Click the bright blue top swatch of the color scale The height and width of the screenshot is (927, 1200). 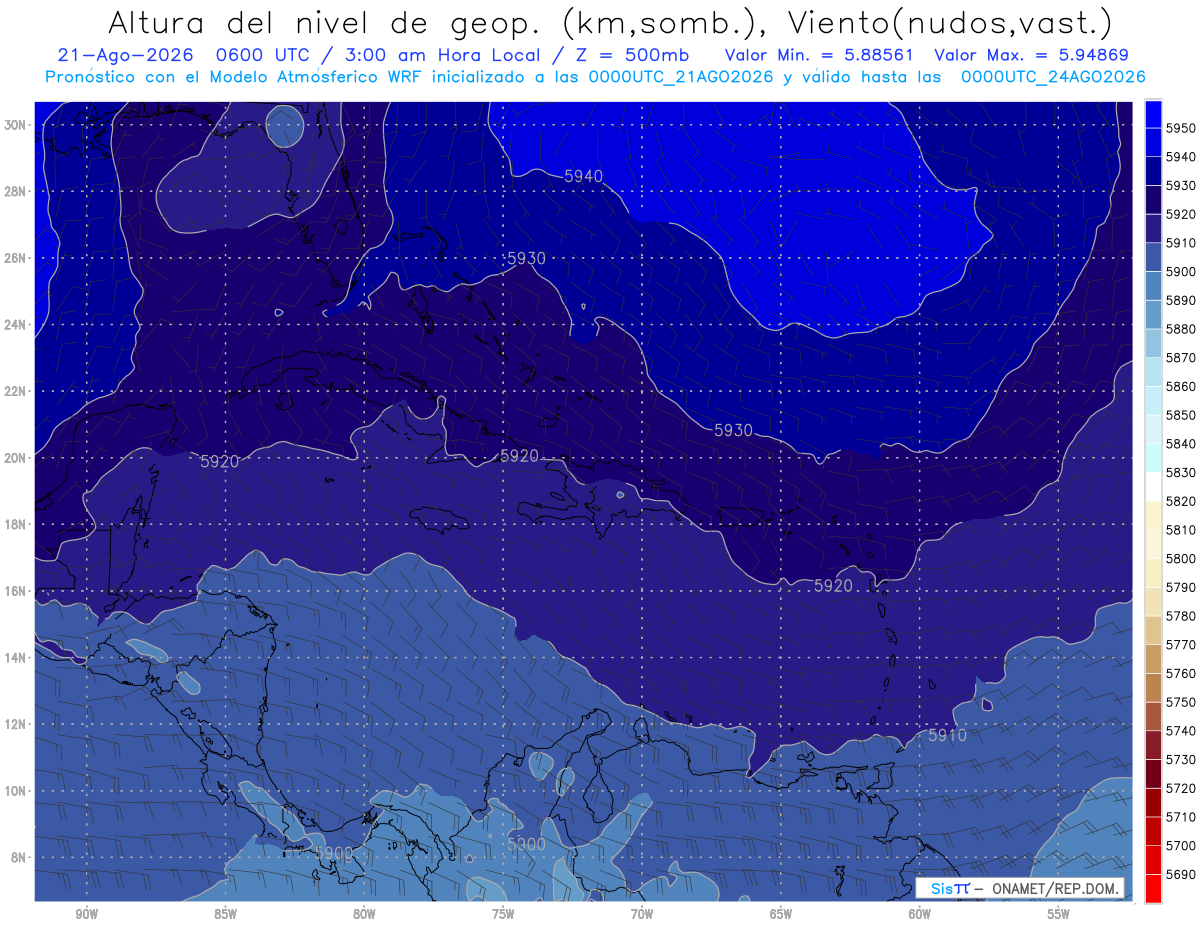coord(1153,114)
